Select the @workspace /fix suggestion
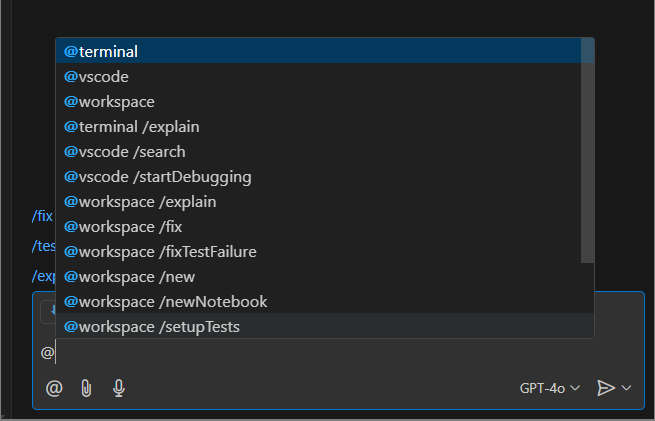Screen dimensions: 655x421 pyautogui.click(x=124, y=226)
